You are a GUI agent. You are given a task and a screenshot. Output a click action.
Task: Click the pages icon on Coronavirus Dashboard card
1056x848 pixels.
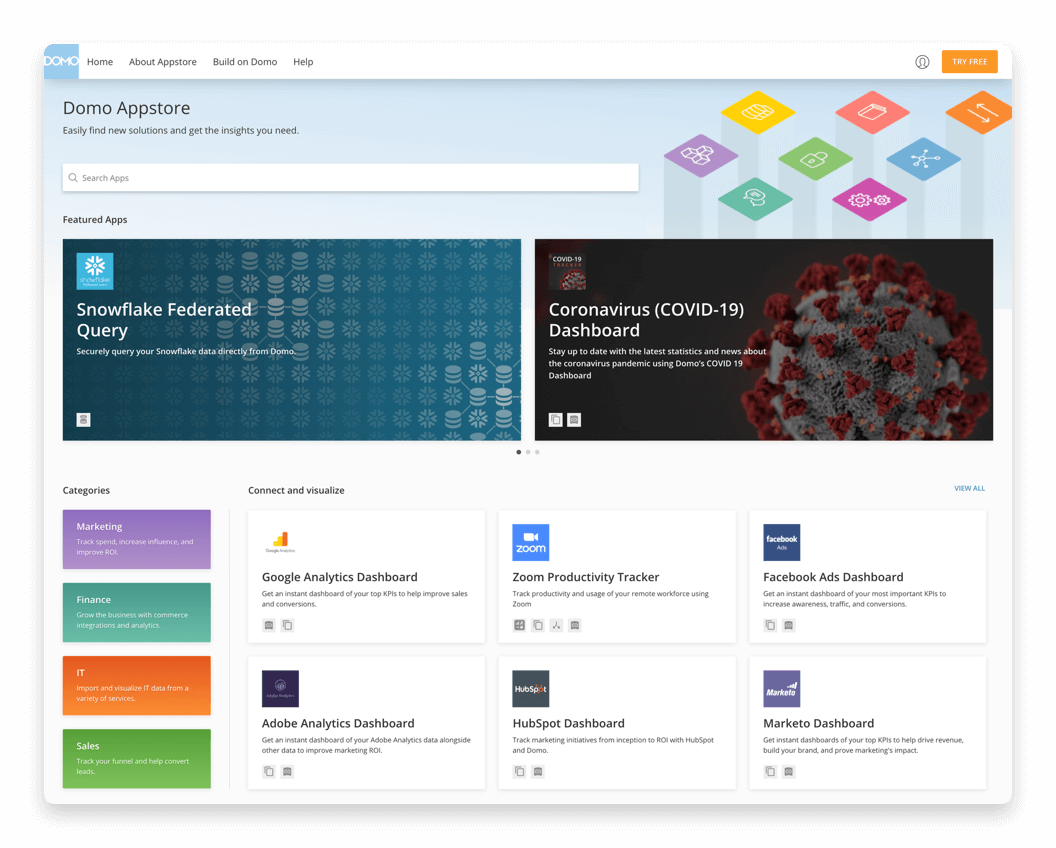tap(556, 420)
